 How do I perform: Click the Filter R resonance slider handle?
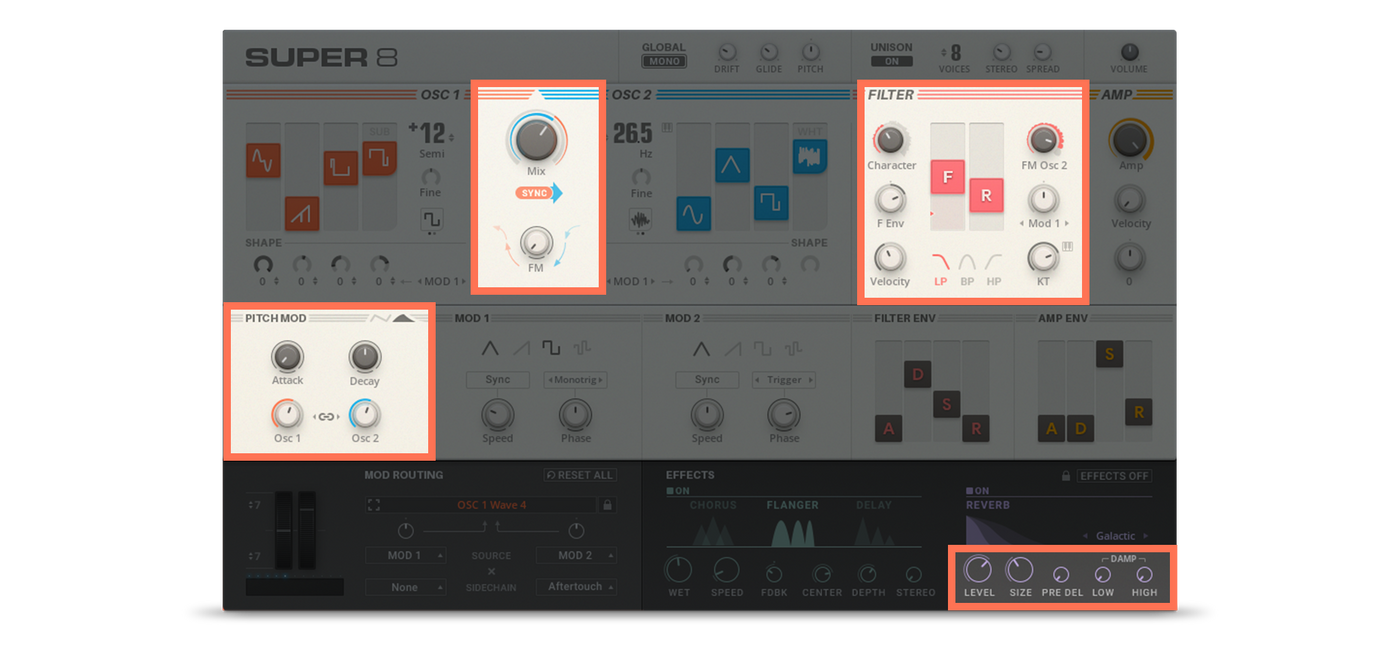986,195
